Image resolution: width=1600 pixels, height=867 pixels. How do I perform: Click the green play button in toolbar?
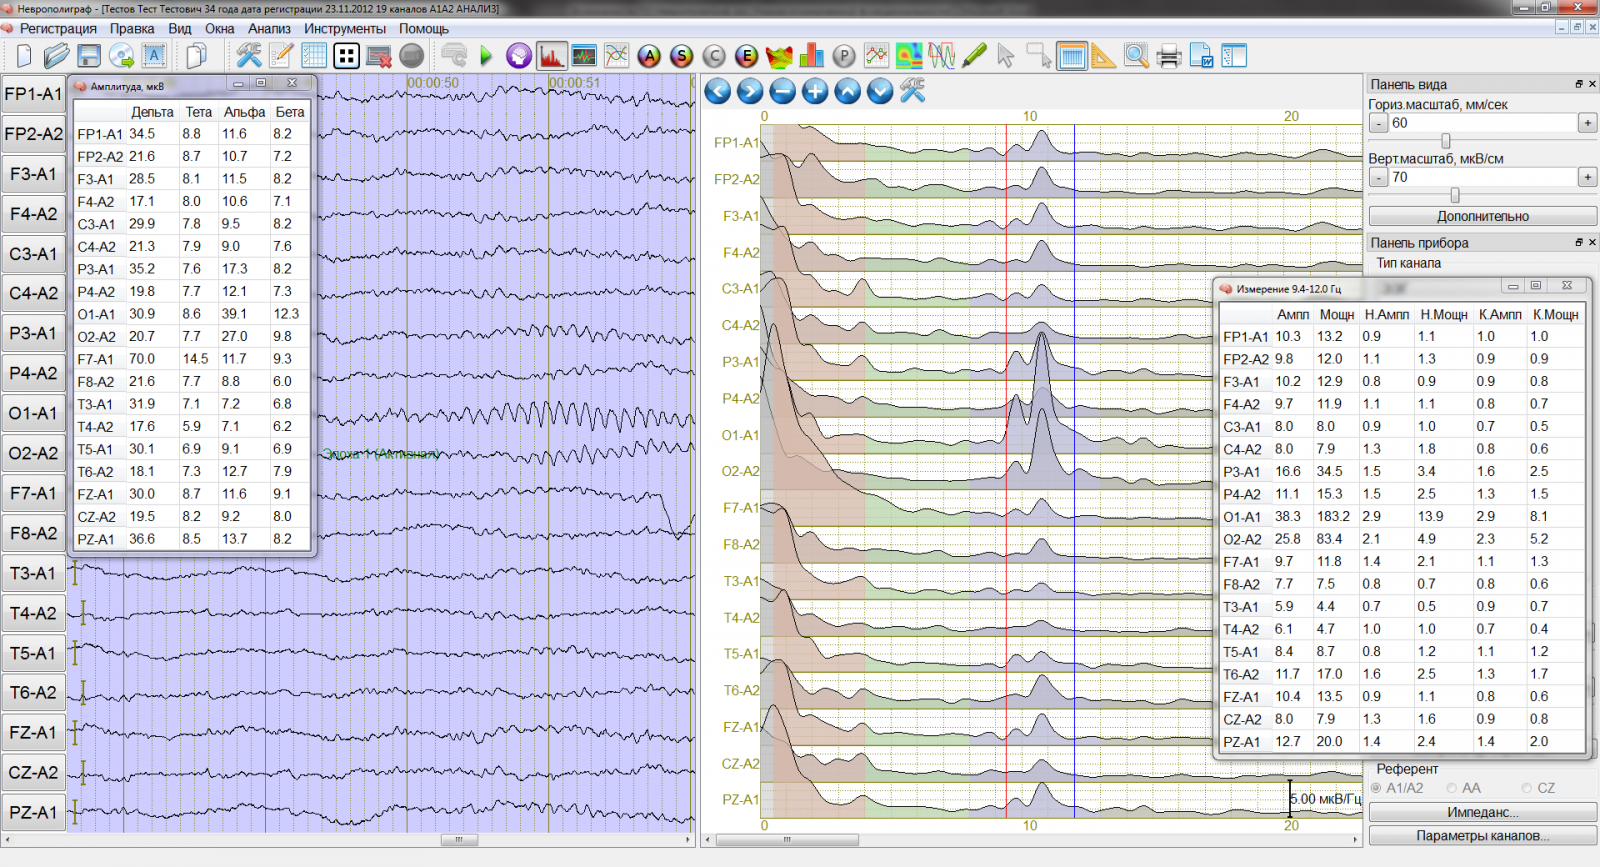coord(486,56)
